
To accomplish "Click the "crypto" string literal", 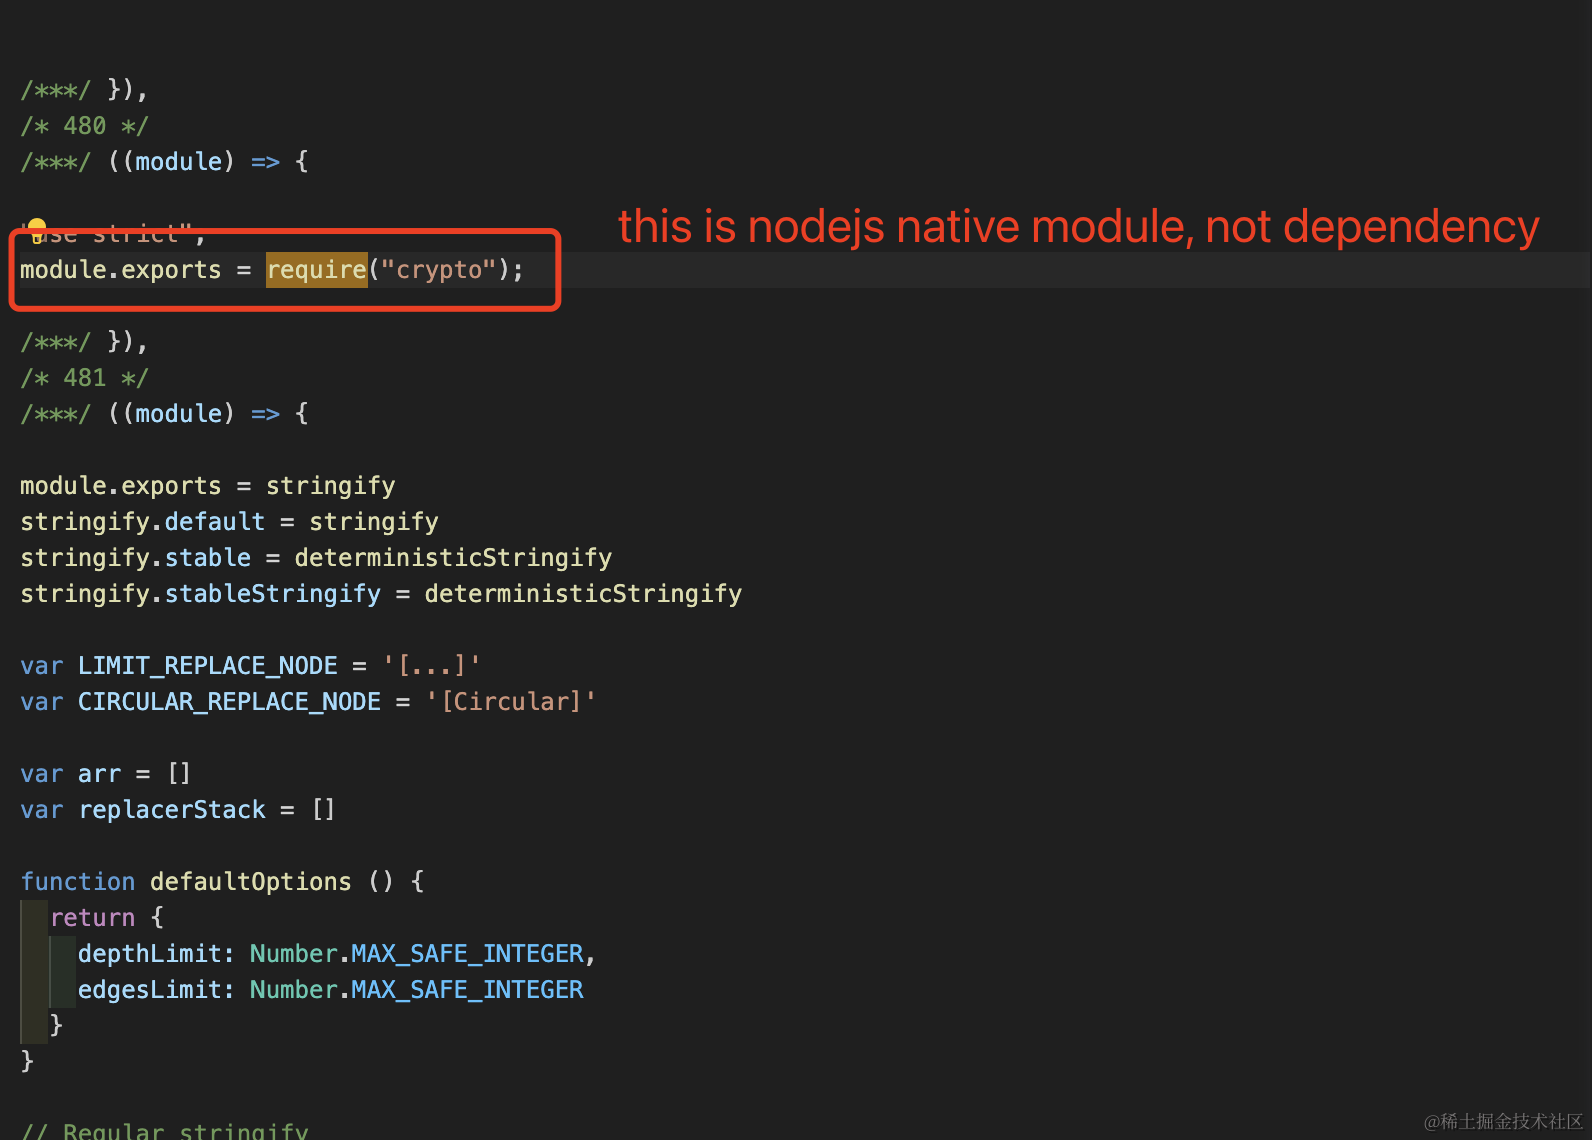I will pos(439,270).
